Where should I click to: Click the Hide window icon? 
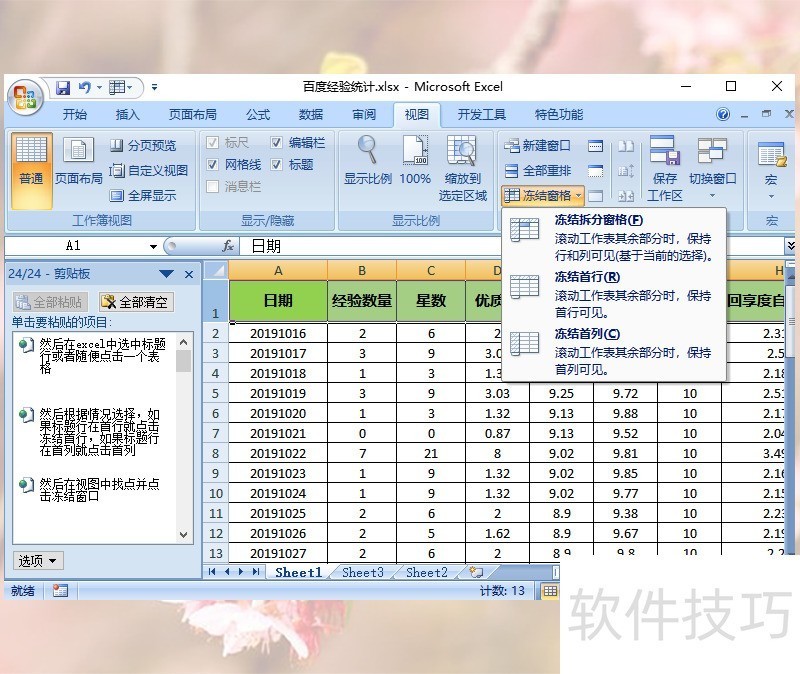pyautogui.click(x=595, y=170)
